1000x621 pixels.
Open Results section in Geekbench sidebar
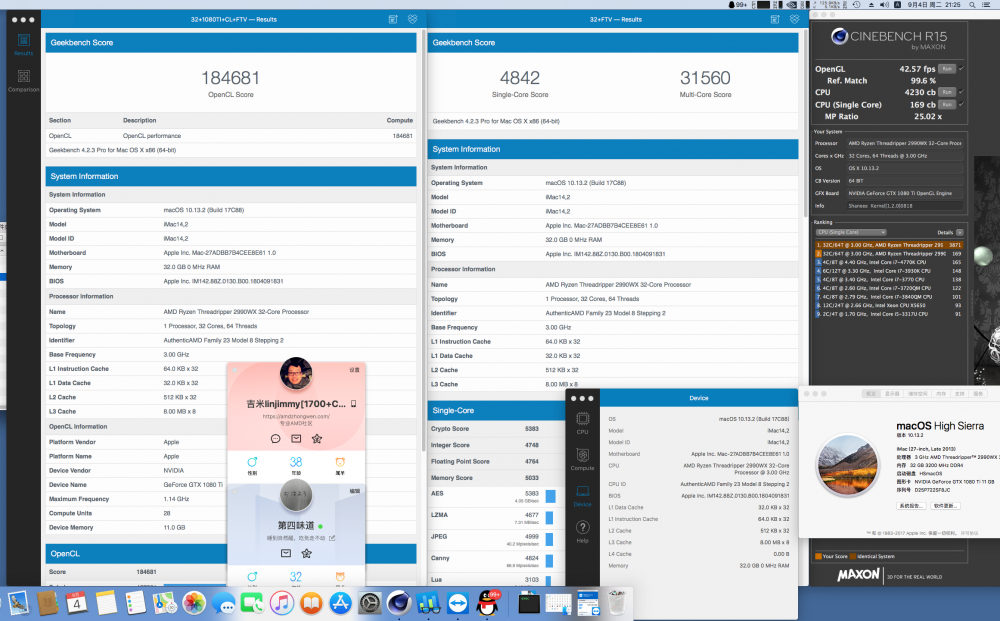[x=24, y=44]
